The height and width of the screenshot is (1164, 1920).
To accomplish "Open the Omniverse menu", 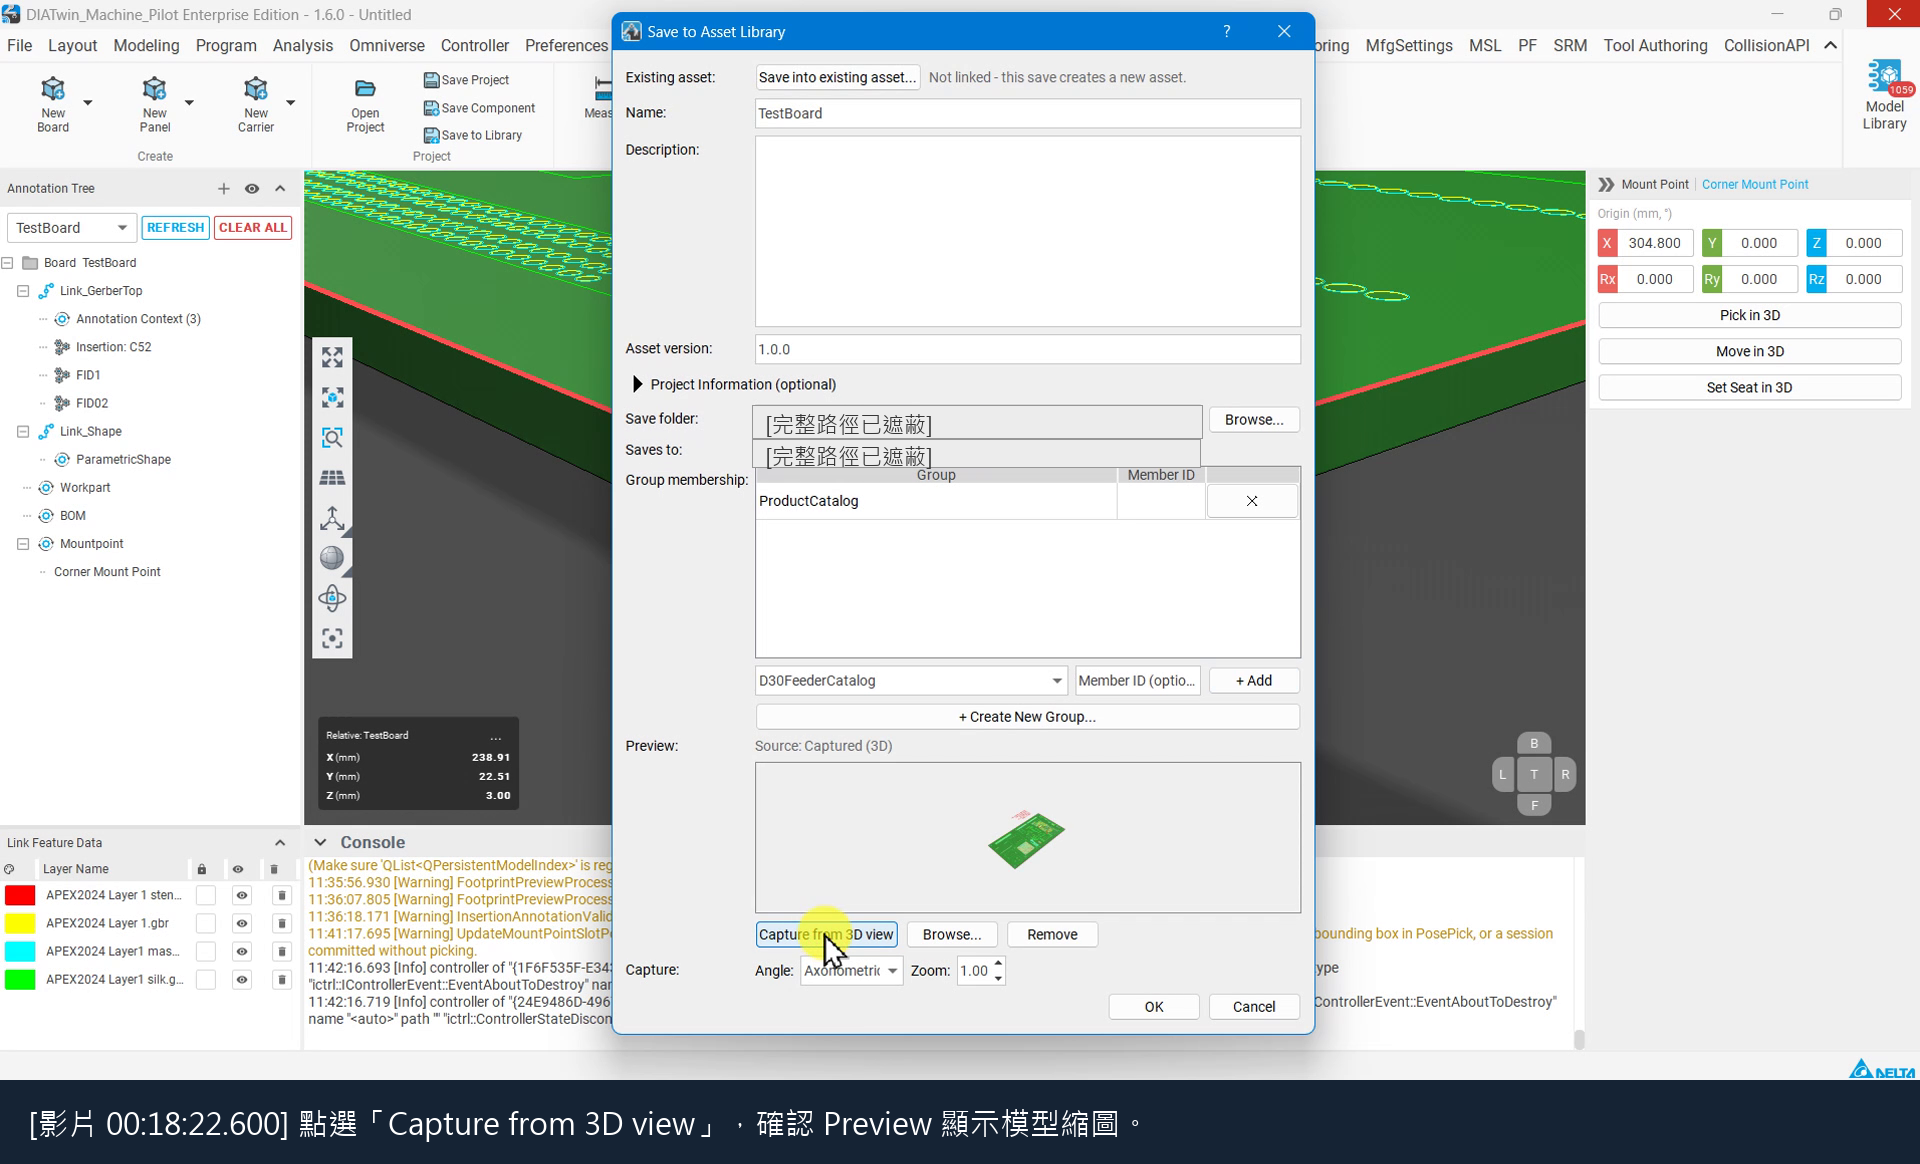I will click(x=386, y=45).
